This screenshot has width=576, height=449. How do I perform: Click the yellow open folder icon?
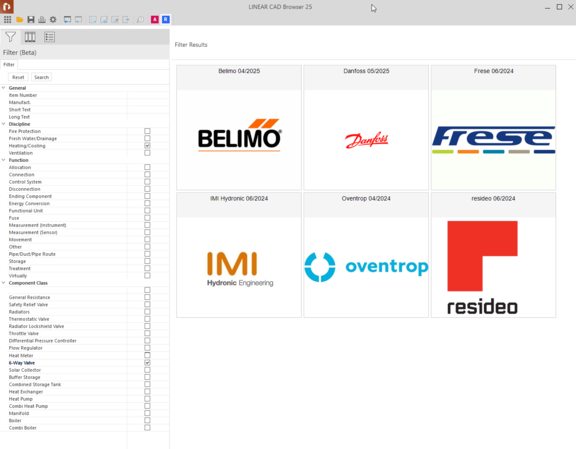[19, 19]
